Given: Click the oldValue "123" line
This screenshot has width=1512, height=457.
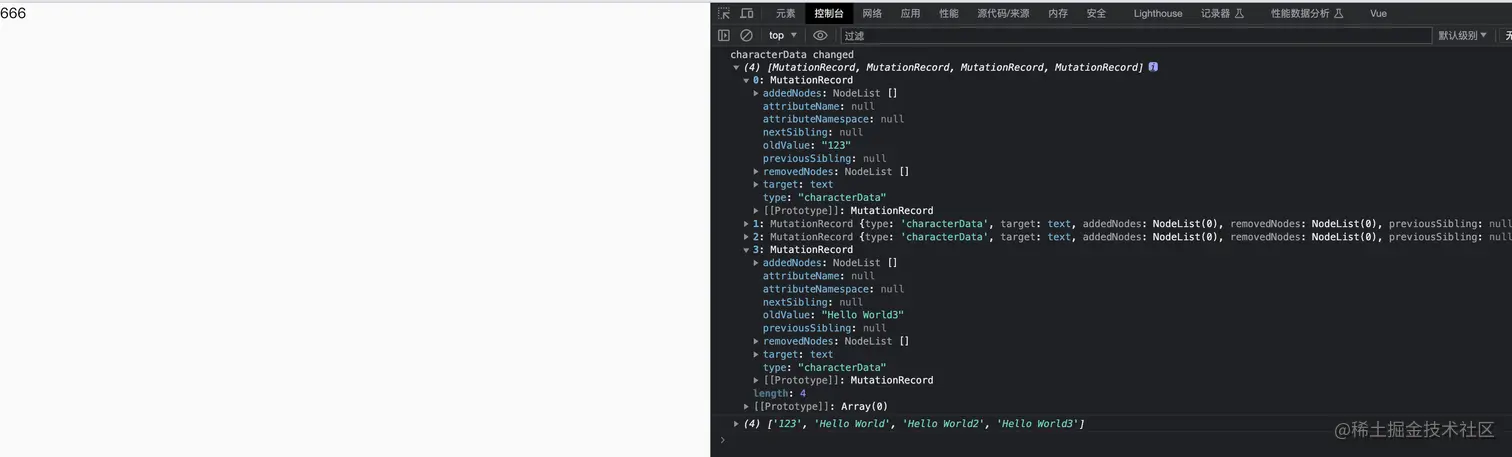Looking at the screenshot, I should [x=807, y=145].
